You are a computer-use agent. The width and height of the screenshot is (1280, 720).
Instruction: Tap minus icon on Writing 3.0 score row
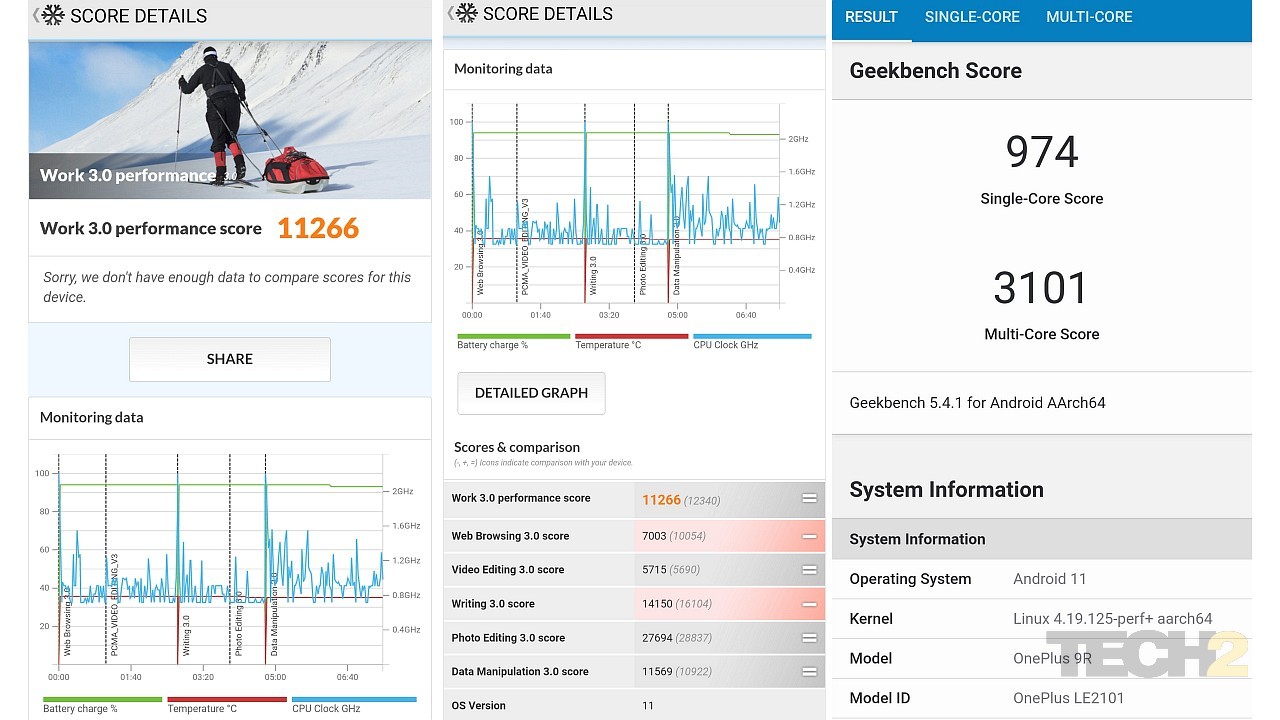[809, 604]
